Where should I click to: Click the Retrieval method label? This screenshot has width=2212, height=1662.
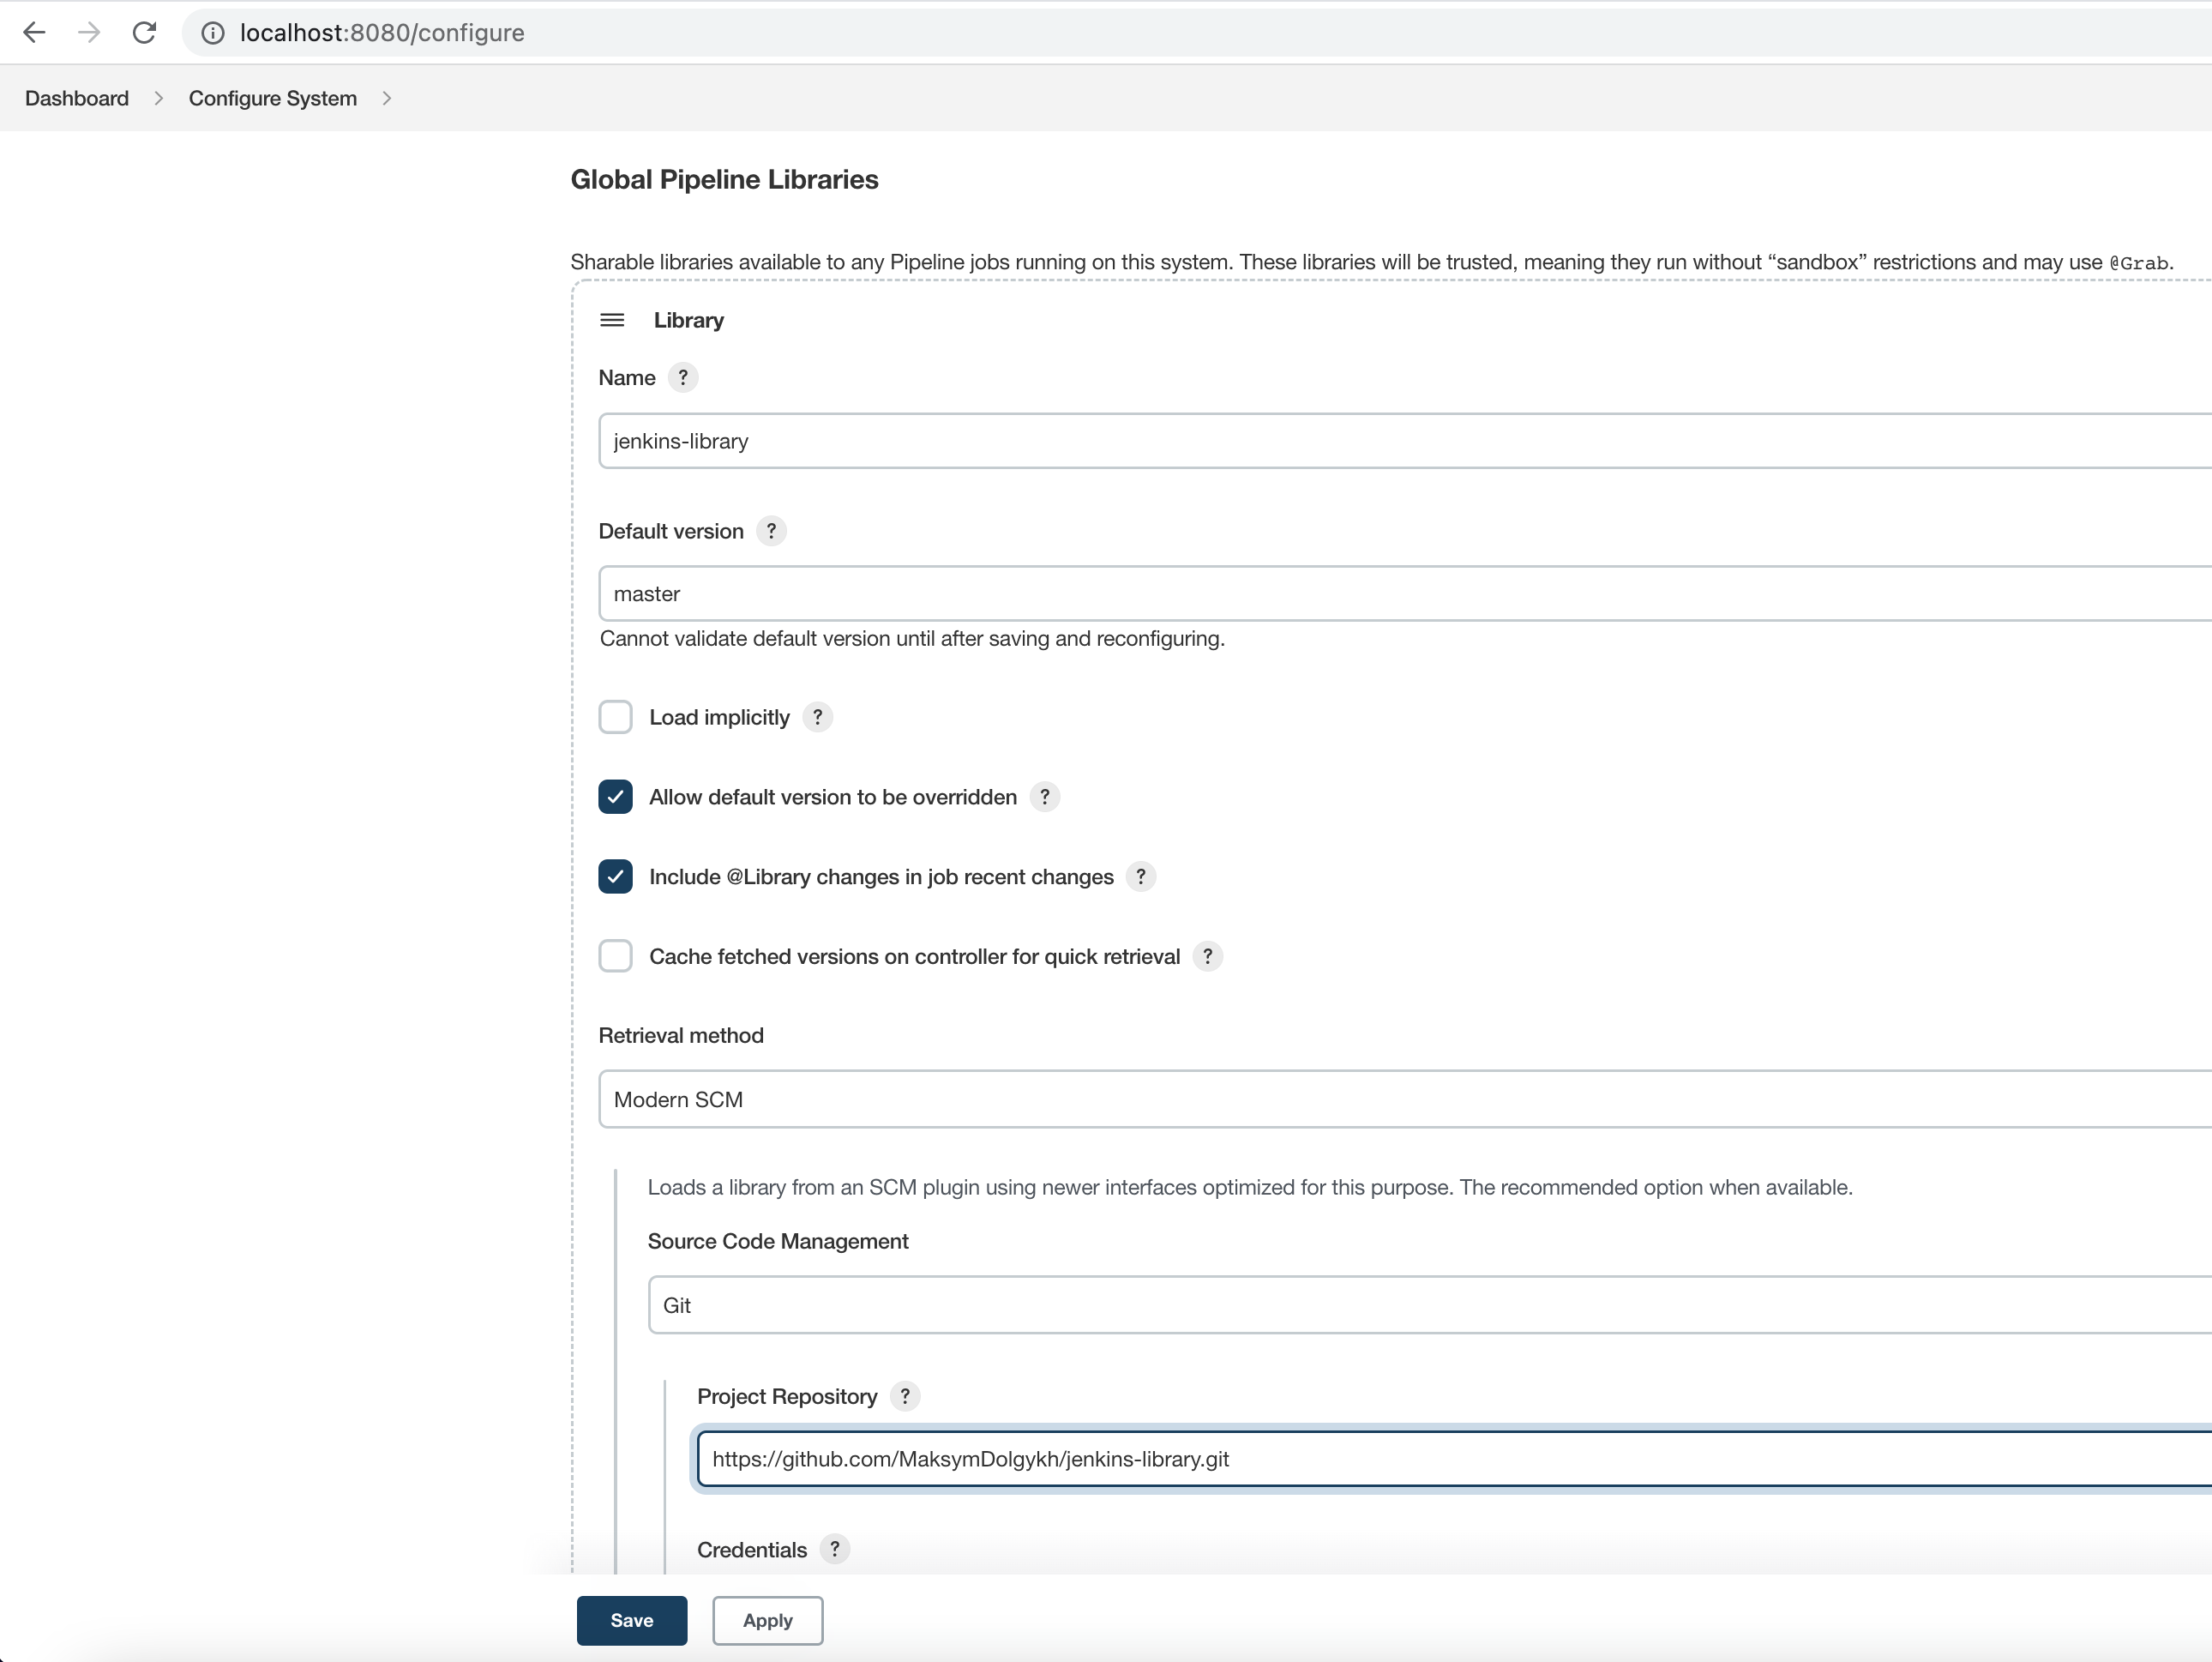681,1035
